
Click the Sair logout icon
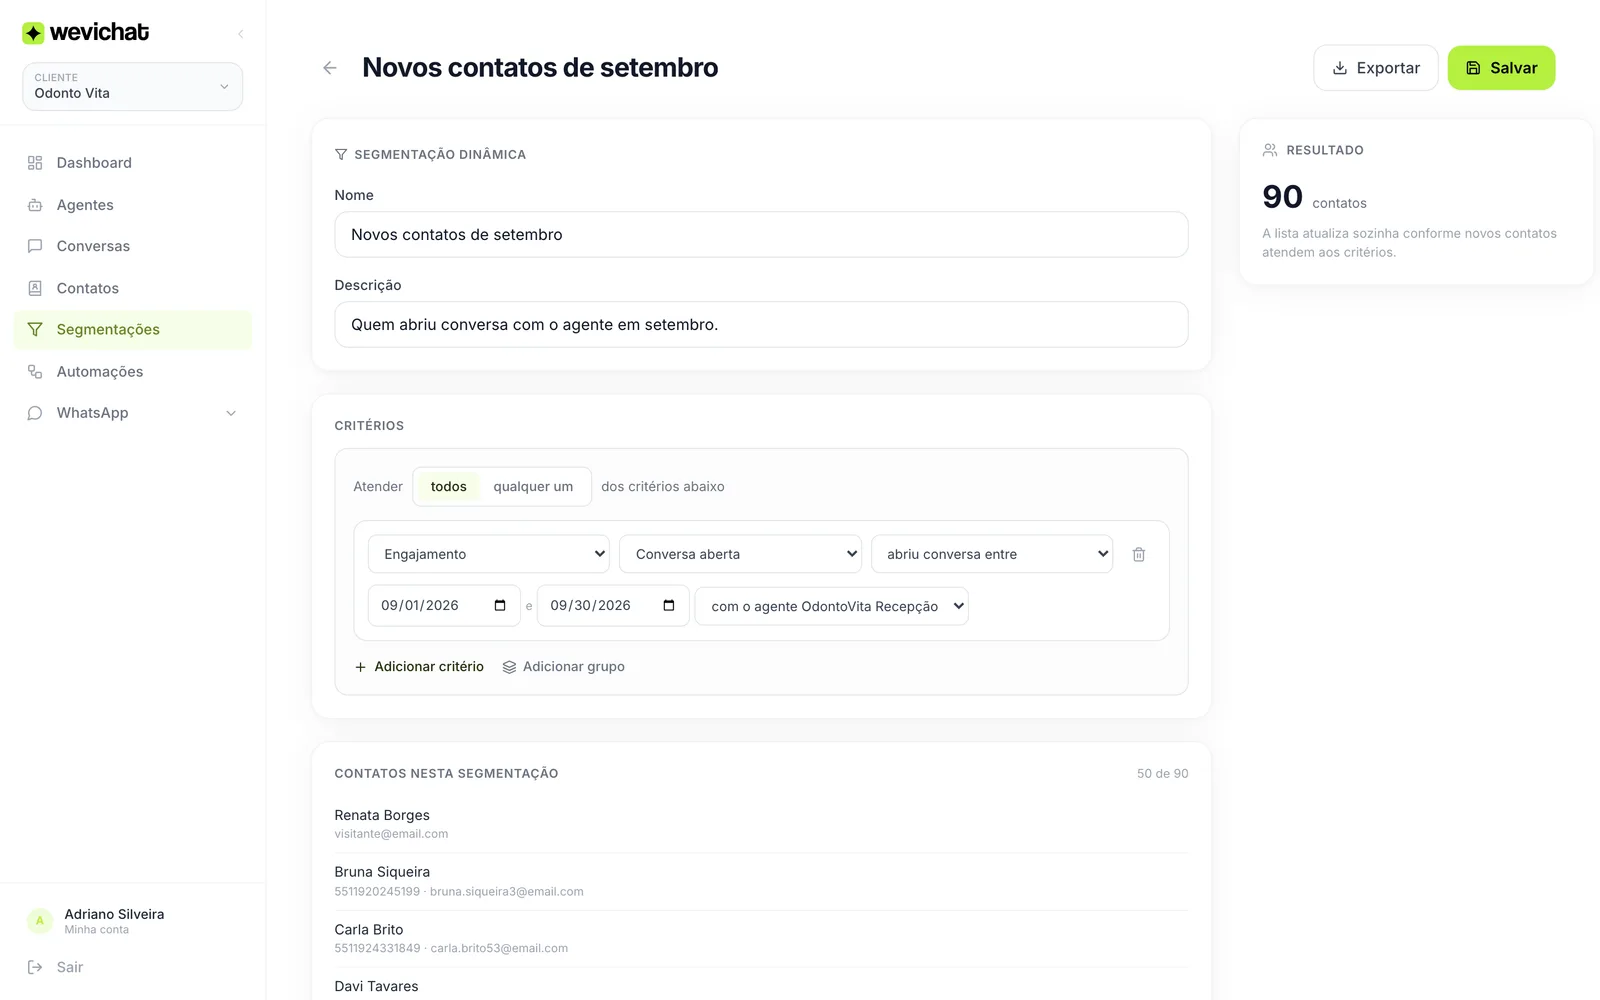click(35, 967)
